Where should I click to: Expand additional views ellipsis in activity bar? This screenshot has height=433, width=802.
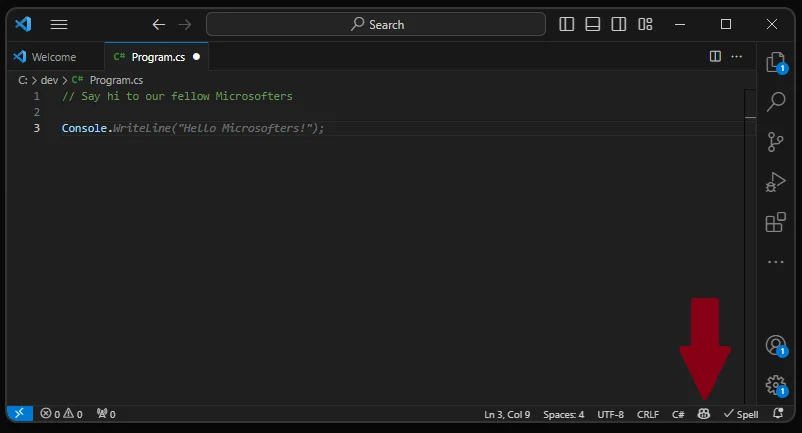[x=775, y=262]
